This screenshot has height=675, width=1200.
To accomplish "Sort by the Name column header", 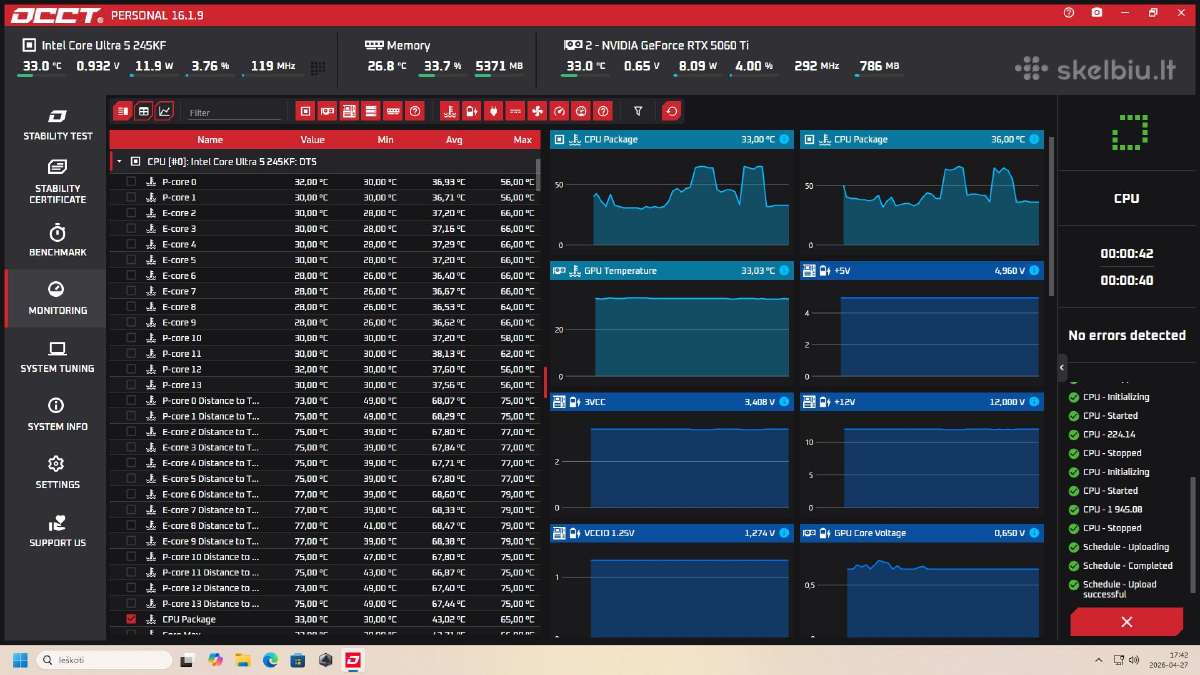I will coord(210,140).
